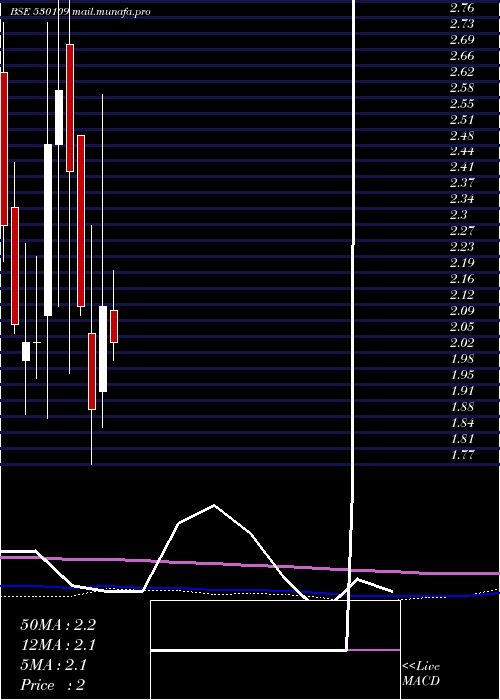Click the 50MA : 2.2 readout
Screen dimensions: 500x700
[58, 625]
